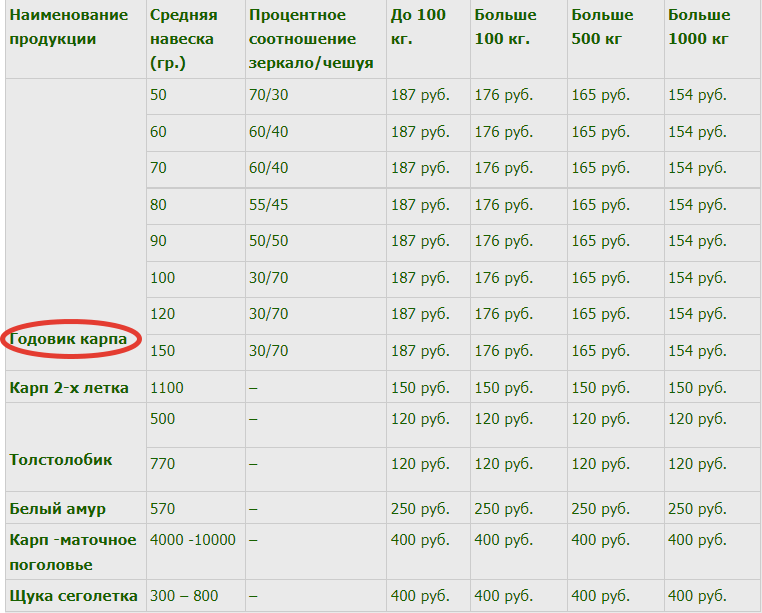
Task: Click the 'Щука сеголетка' product name
Action: tap(73, 596)
